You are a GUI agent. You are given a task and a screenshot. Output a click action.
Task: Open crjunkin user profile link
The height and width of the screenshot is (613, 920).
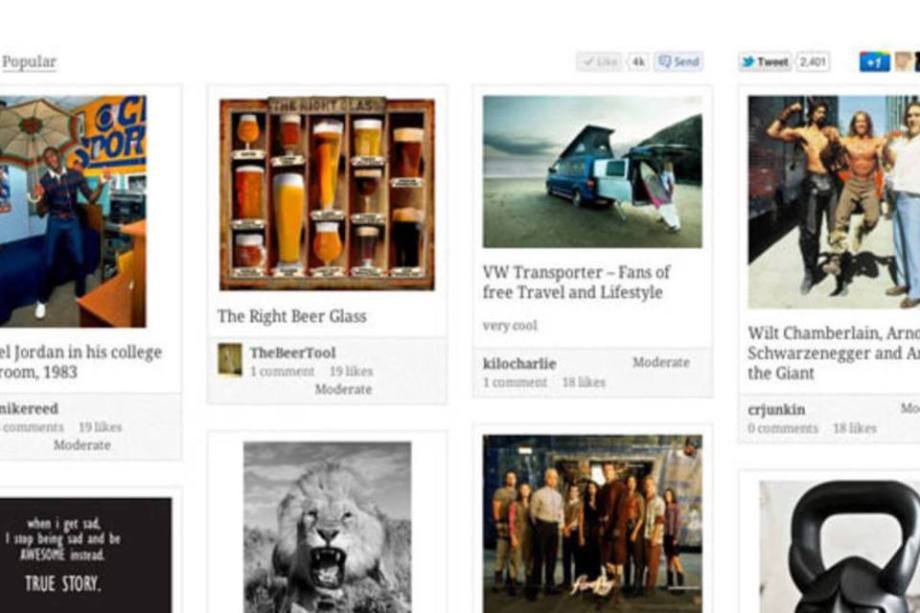pos(776,409)
